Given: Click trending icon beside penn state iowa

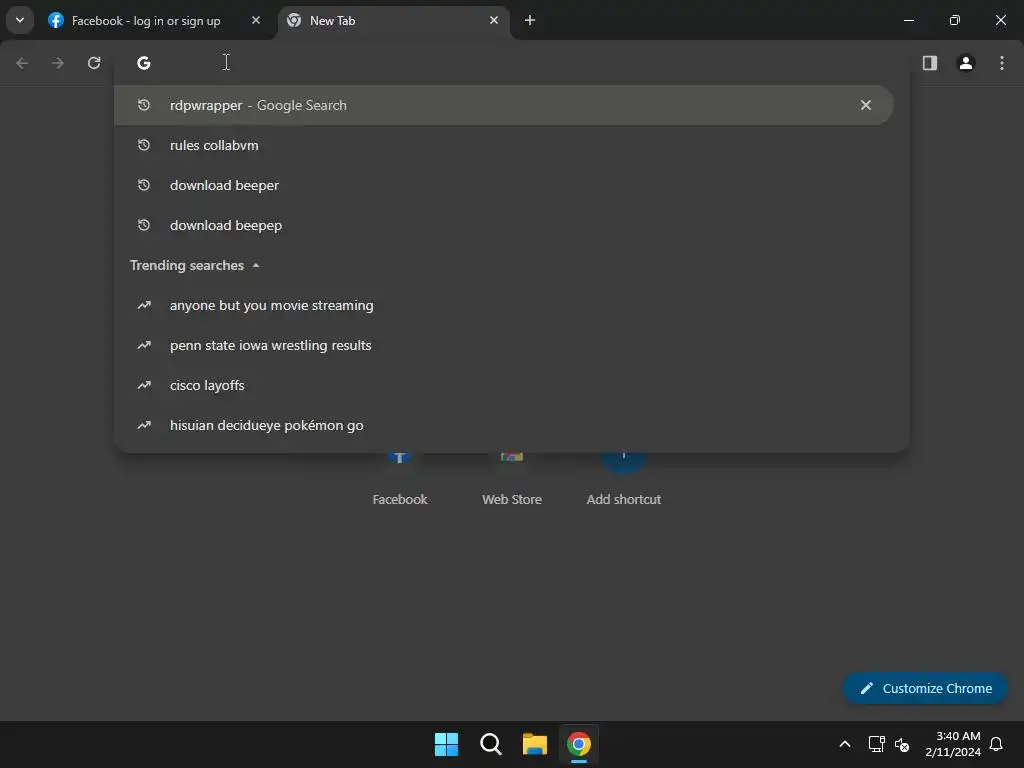Looking at the screenshot, I should click(x=144, y=345).
